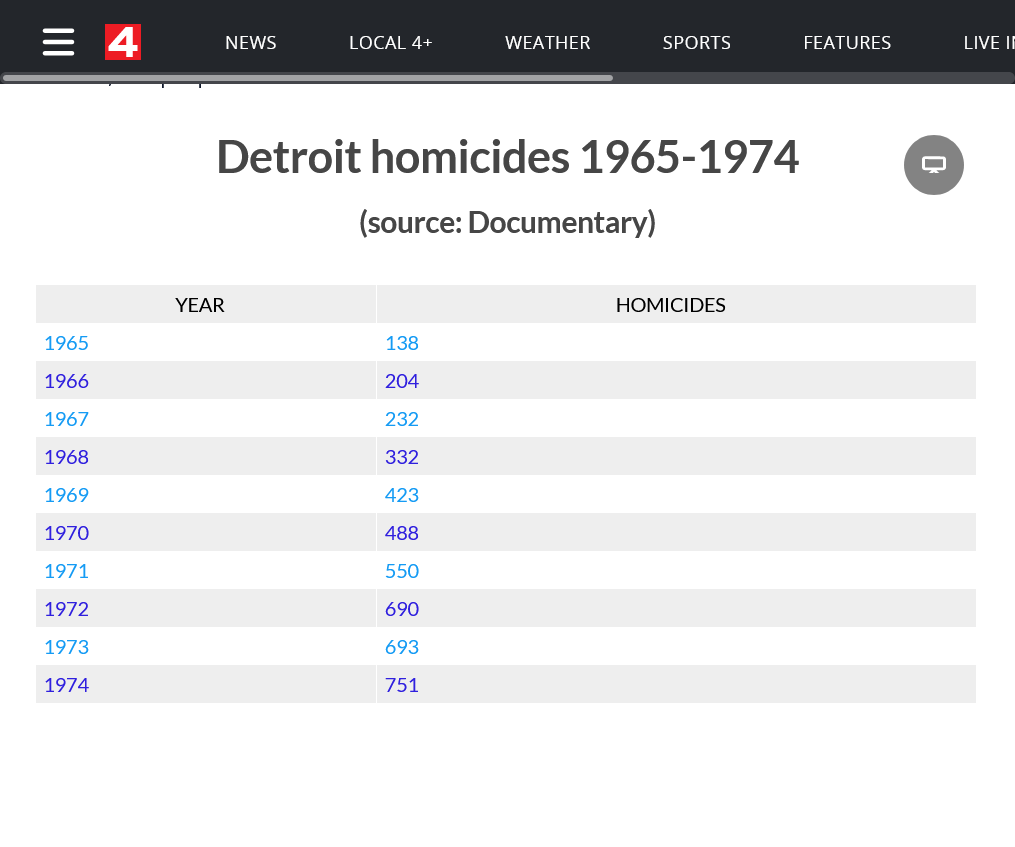Open the hamburger navigation menu

58,42
